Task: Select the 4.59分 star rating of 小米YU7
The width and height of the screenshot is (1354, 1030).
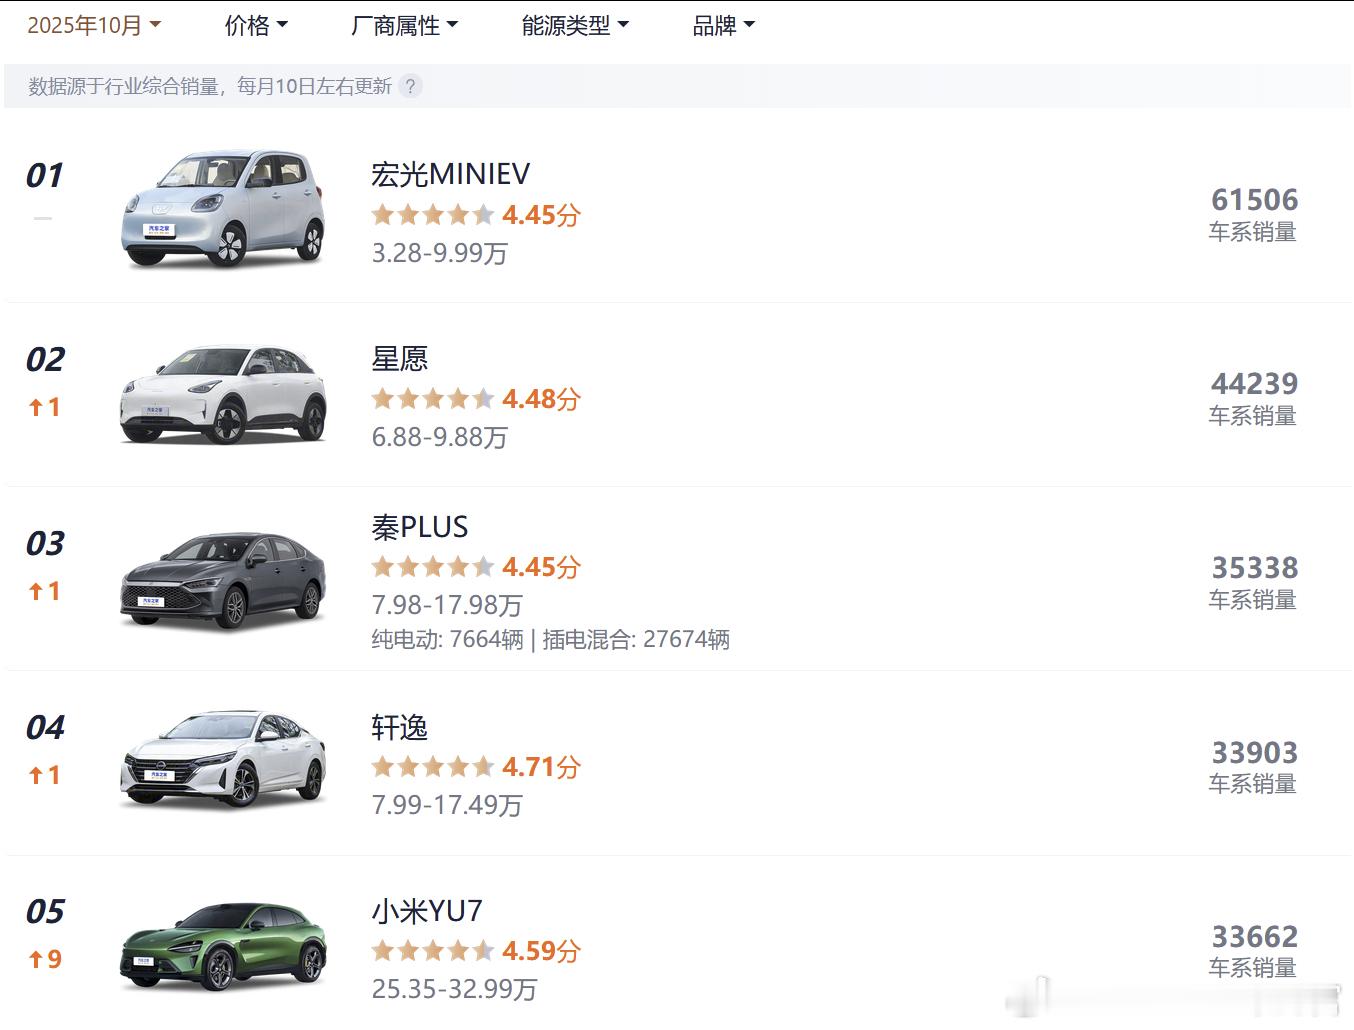Action: click(432, 951)
